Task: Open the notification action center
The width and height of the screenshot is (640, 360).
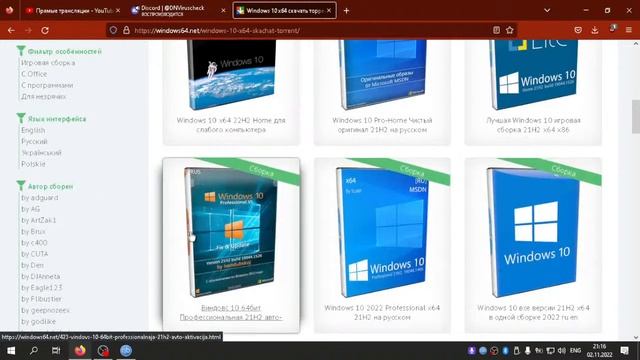Action: tap(624, 351)
